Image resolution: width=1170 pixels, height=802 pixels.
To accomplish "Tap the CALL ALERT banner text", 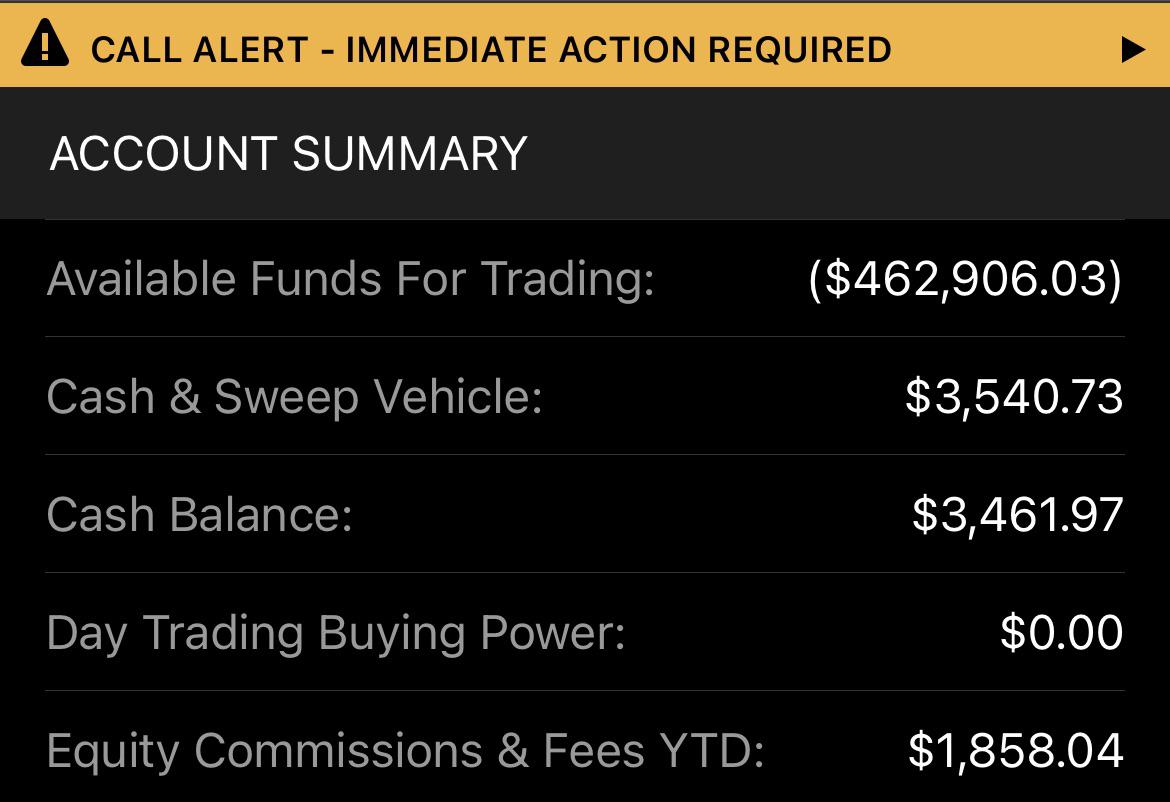I will click(199, 49).
